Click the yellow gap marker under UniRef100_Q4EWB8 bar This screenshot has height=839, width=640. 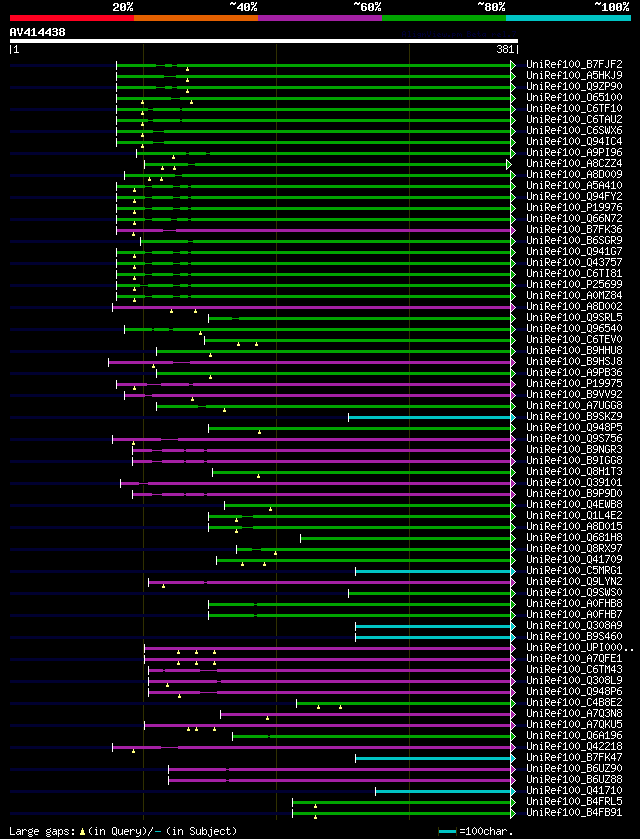click(x=271, y=509)
